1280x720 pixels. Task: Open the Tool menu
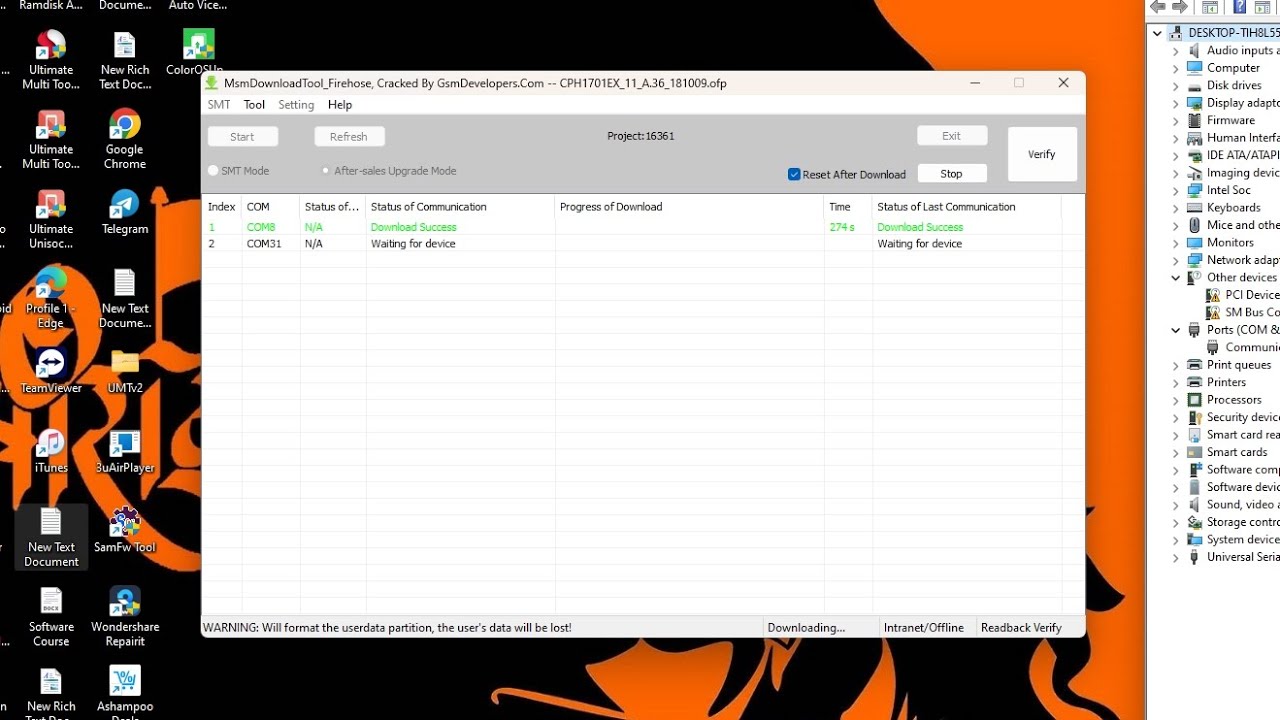pos(254,105)
